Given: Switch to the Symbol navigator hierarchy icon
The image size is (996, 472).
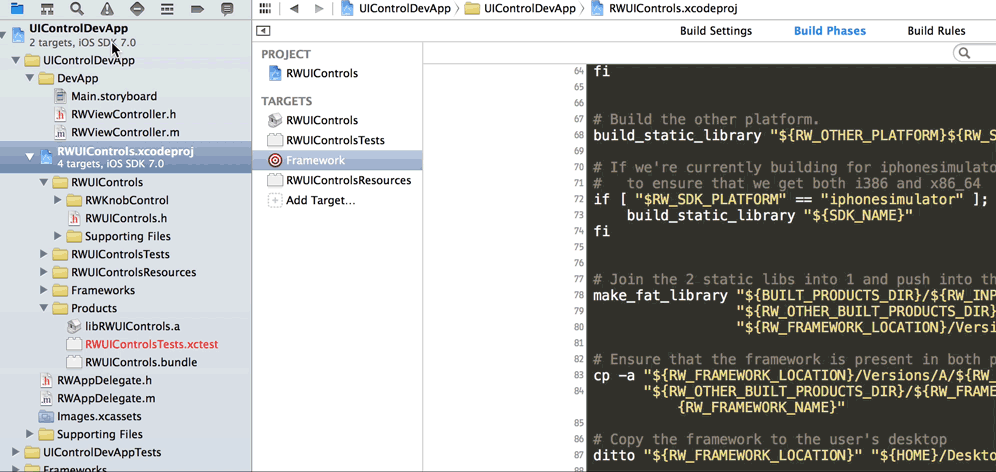Looking at the screenshot, I should tap(47, 8).
